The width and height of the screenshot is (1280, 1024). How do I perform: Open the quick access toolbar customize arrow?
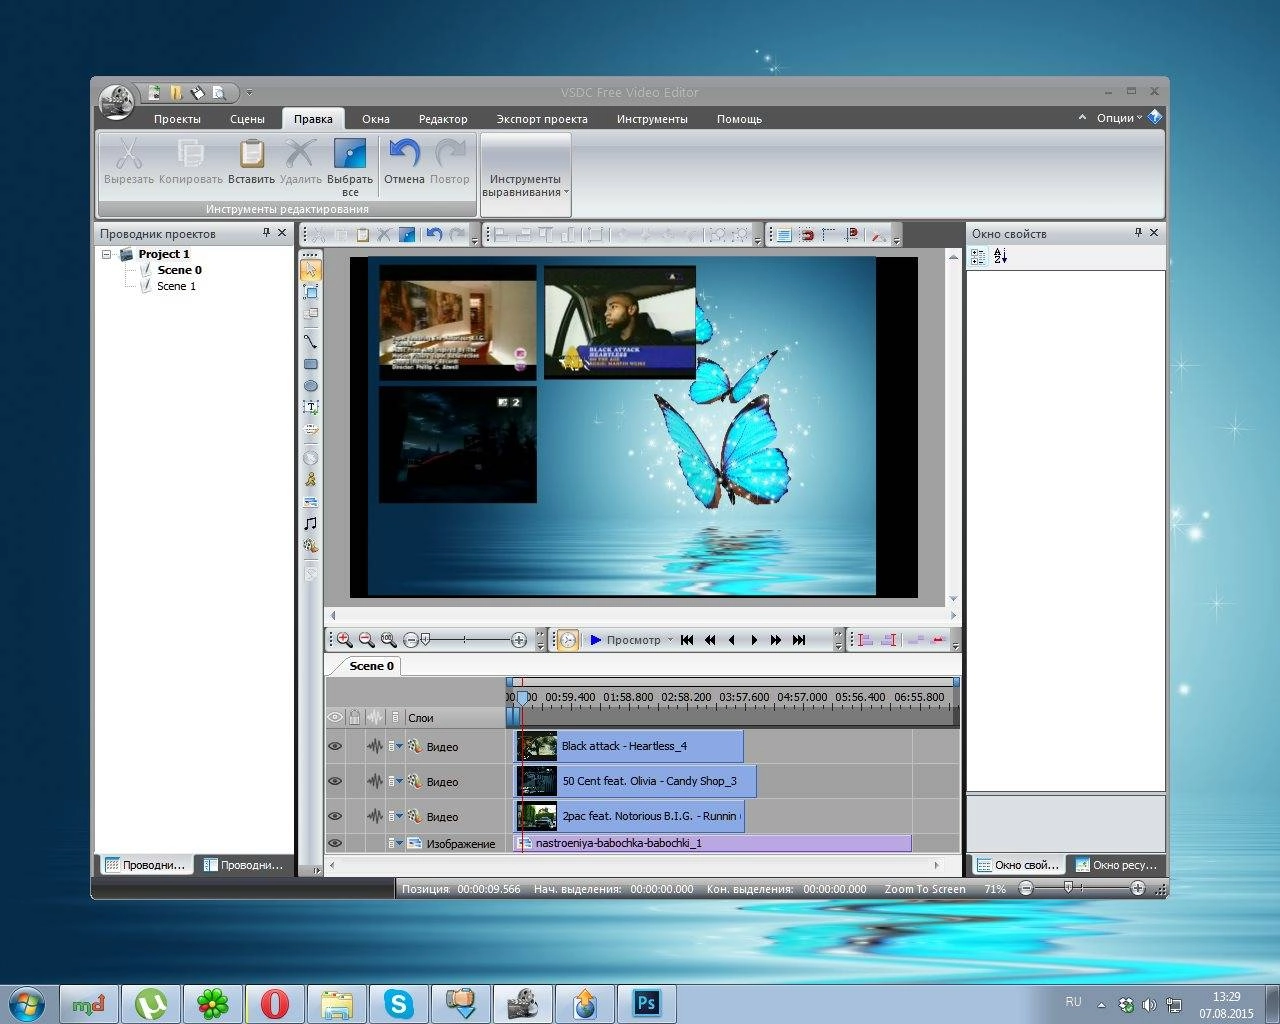[x=249, y=93]
